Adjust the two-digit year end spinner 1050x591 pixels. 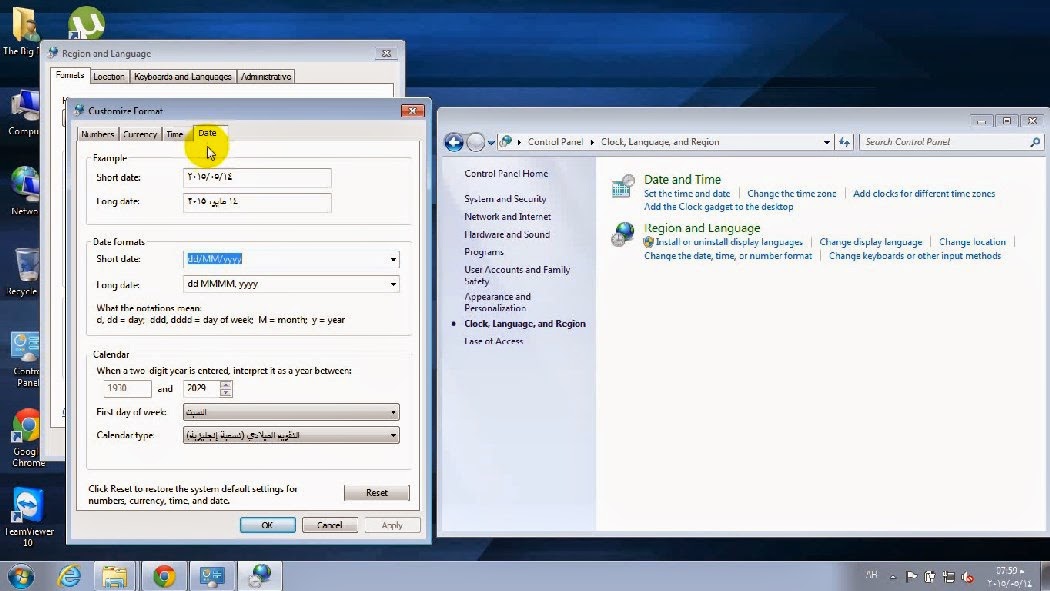pyautogui.click(x=226, y=389)
